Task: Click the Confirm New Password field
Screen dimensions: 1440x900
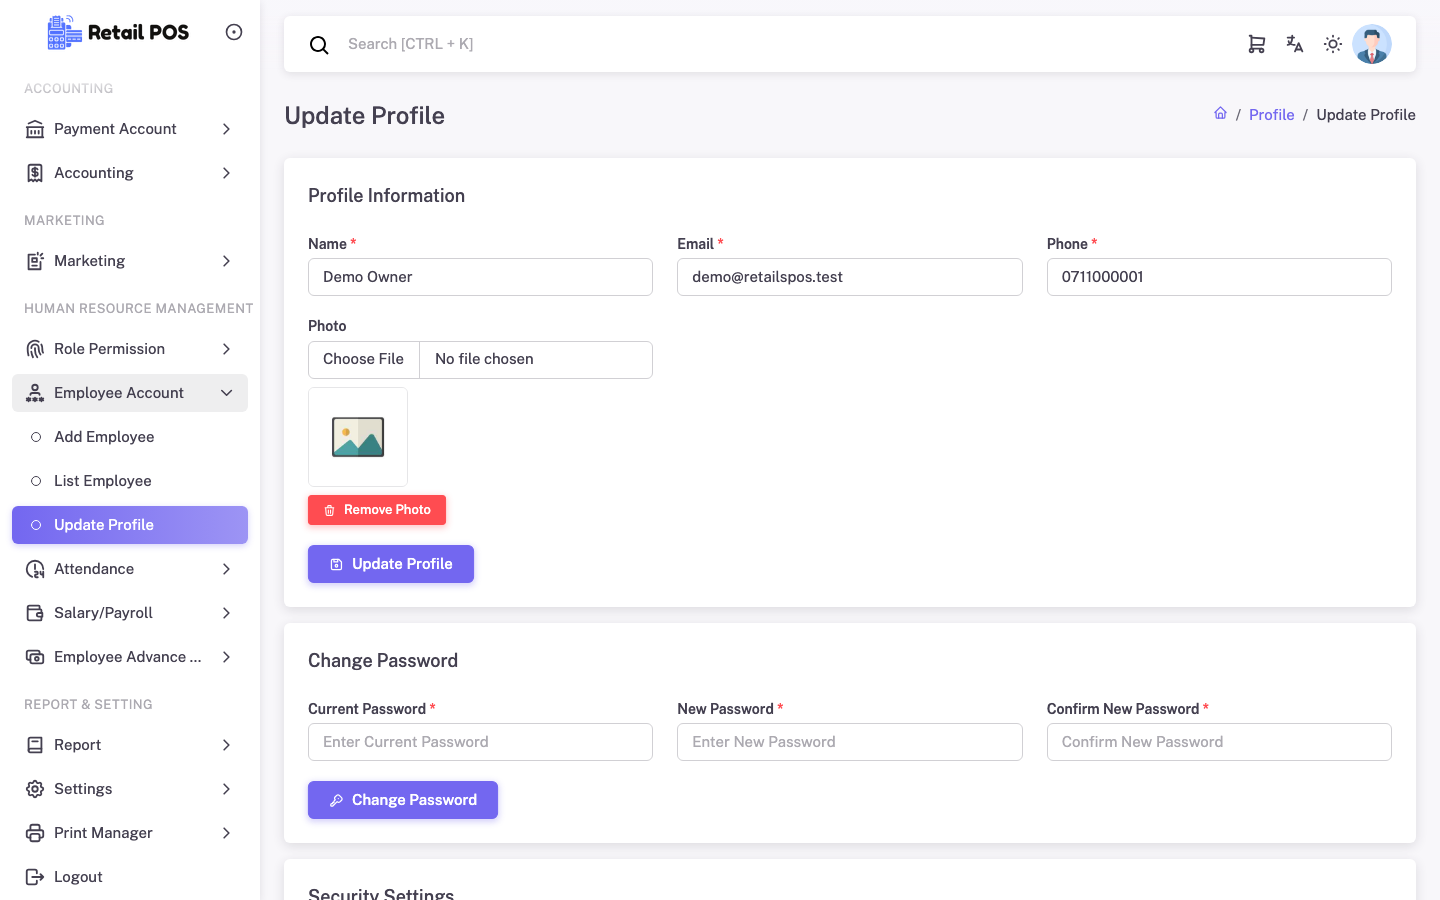Action: tap(1219, 742)
